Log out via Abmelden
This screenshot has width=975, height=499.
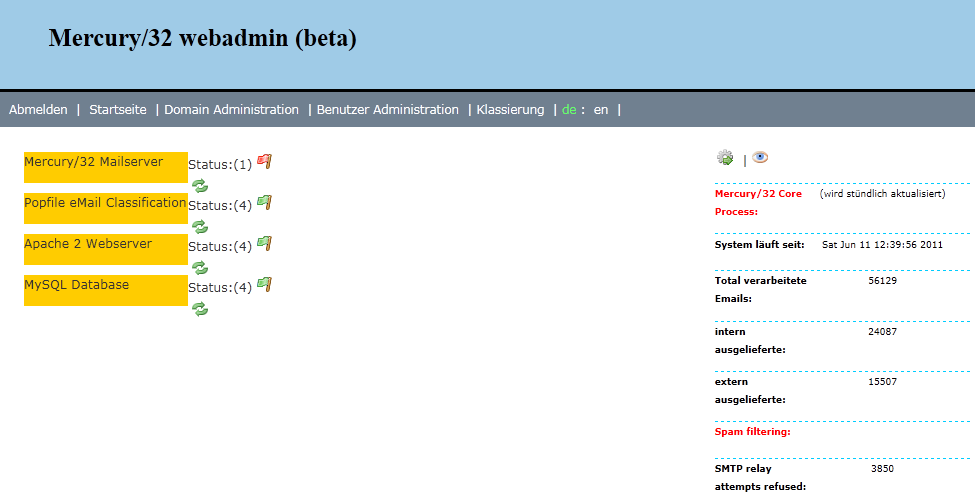coord(39,110)
